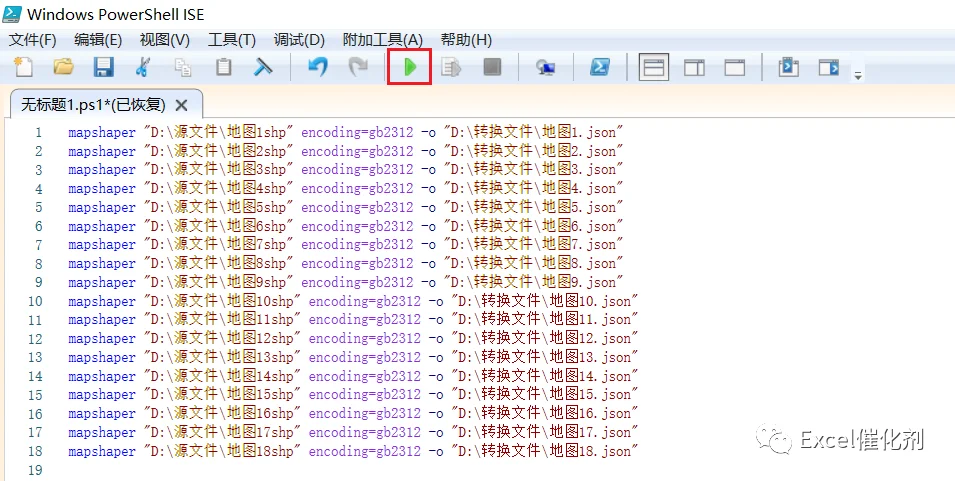Open new remote PowerShell tab icon

[546, 67]
